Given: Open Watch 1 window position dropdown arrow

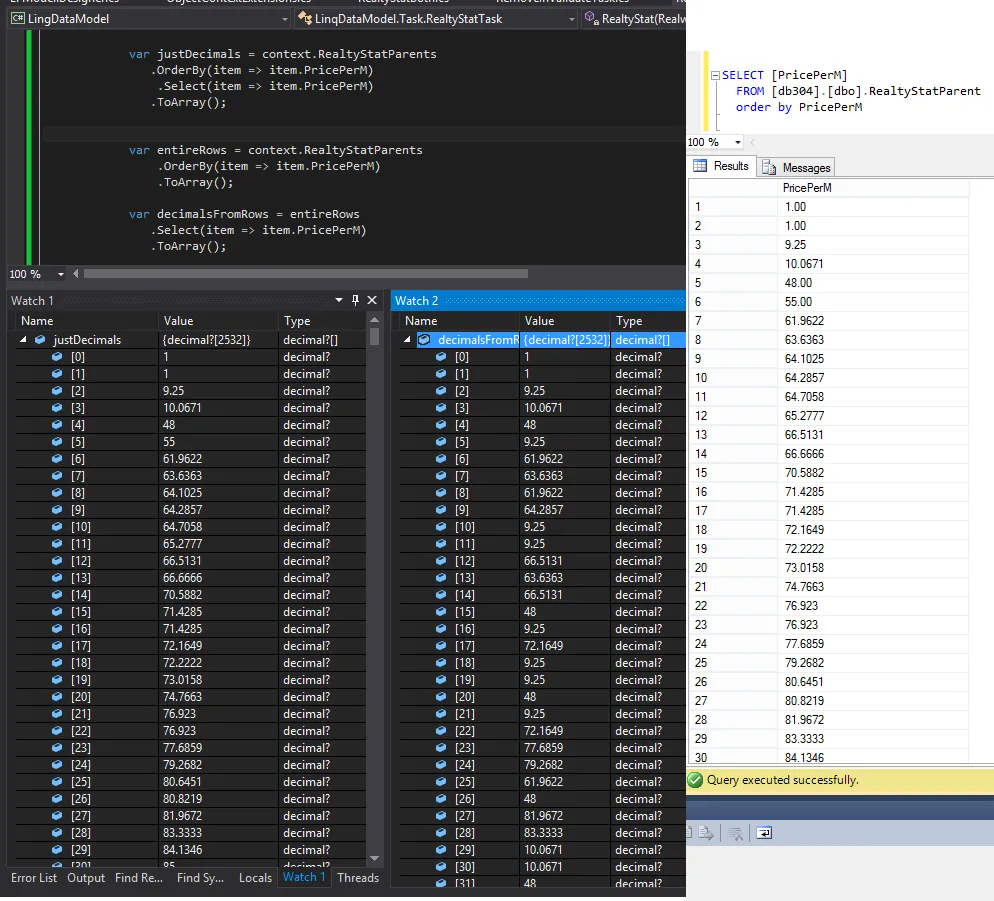Looking at the screenshot, I should click(x=338, y=300).
